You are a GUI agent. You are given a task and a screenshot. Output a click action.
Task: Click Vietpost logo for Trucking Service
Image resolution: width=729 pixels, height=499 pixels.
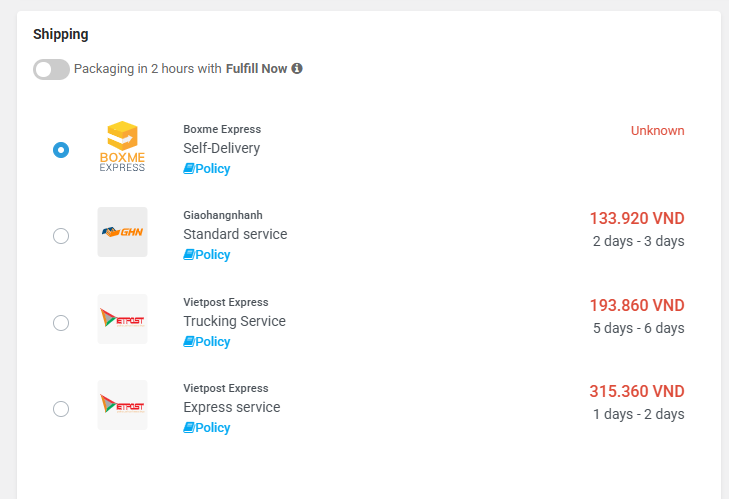pyautogui.click(x=122, y=319)
